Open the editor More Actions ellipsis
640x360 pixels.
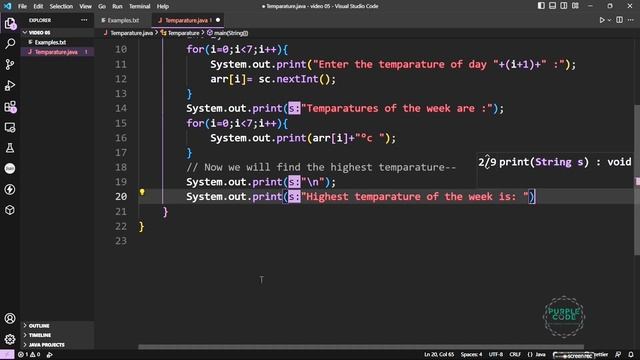click(x=631, y=20)
